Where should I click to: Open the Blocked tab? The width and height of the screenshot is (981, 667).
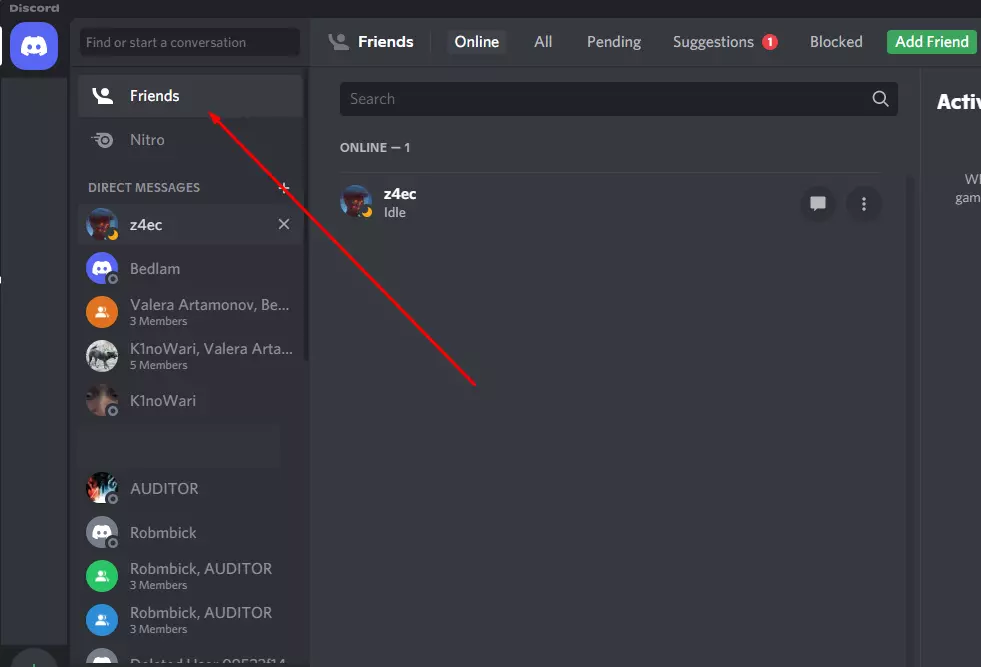836,42
